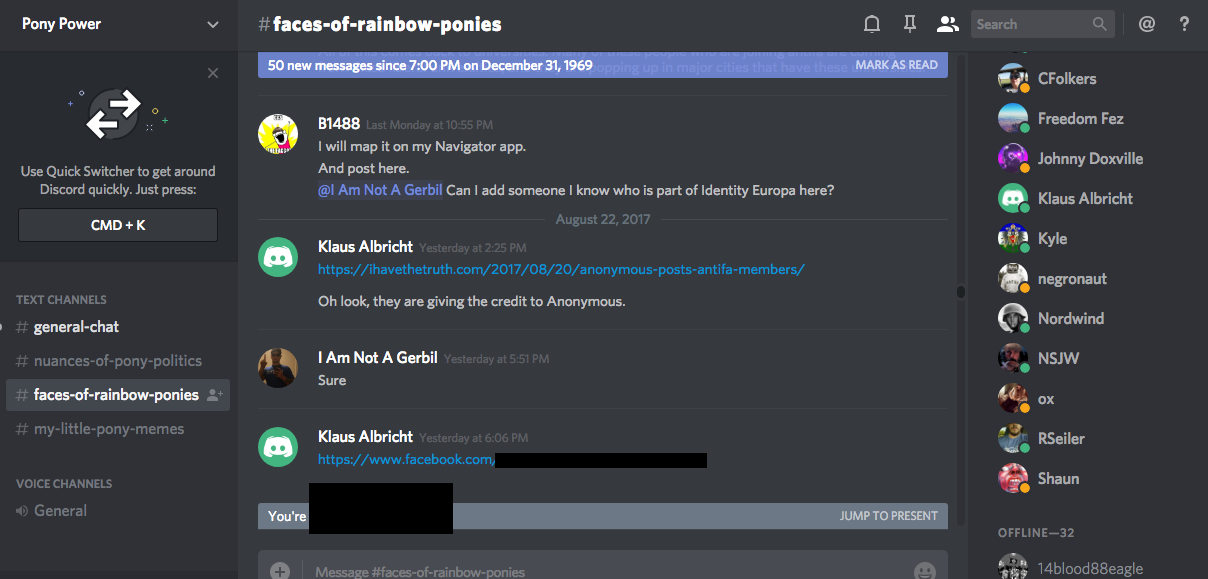
Task: Open the ihavethetruth.com article link
Action: coord(561,269)
